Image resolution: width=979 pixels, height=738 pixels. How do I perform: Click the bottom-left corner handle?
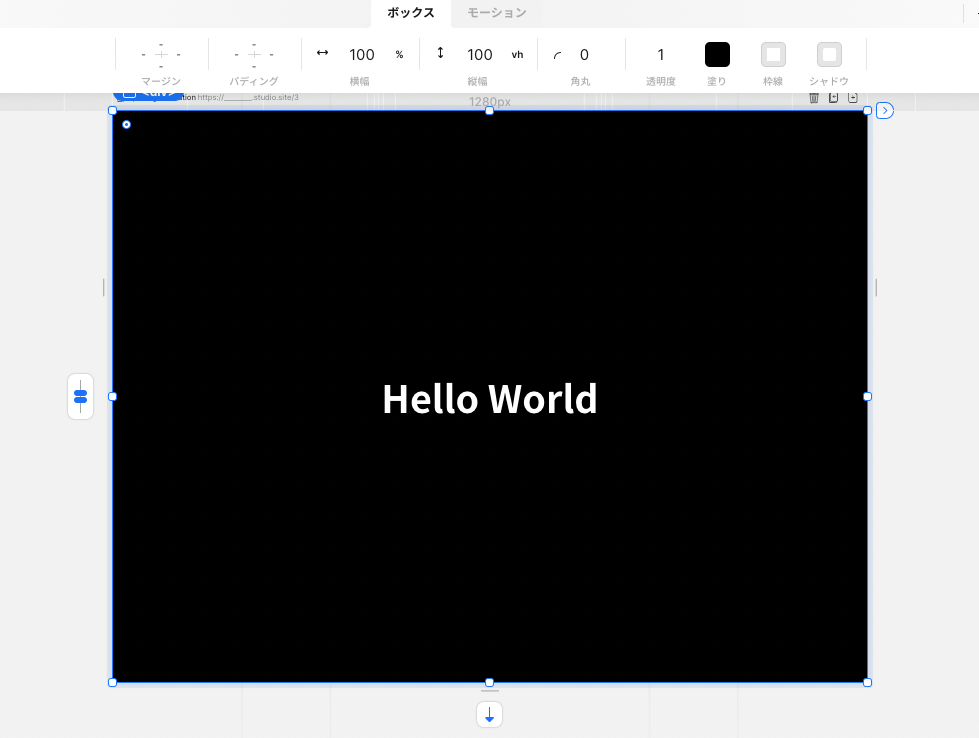112,682
